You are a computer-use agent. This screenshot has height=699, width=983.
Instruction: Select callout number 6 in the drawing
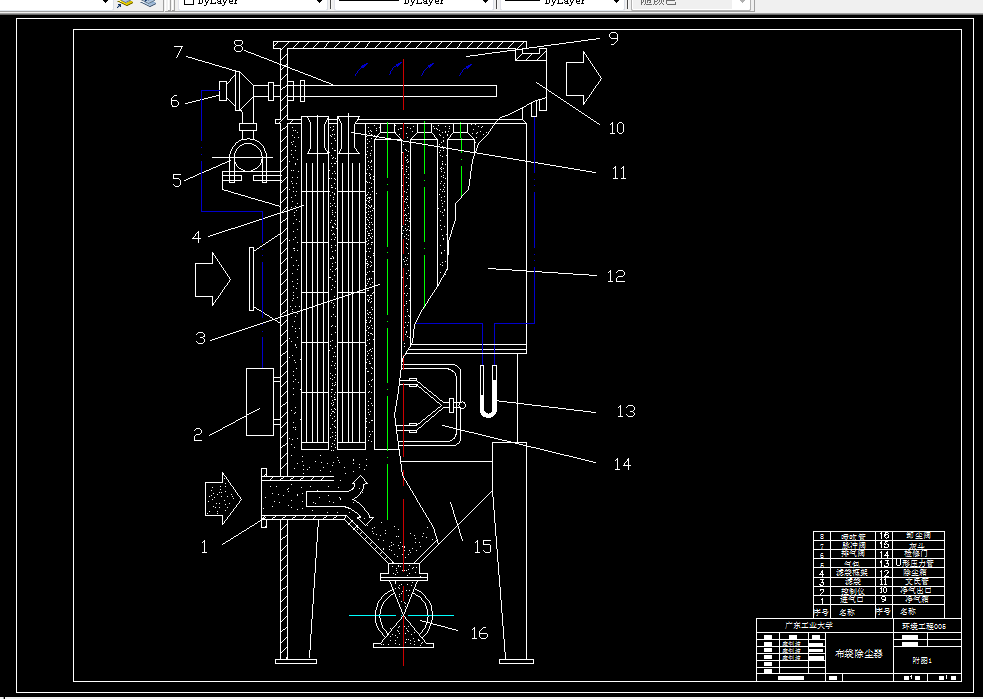[175, 101]
